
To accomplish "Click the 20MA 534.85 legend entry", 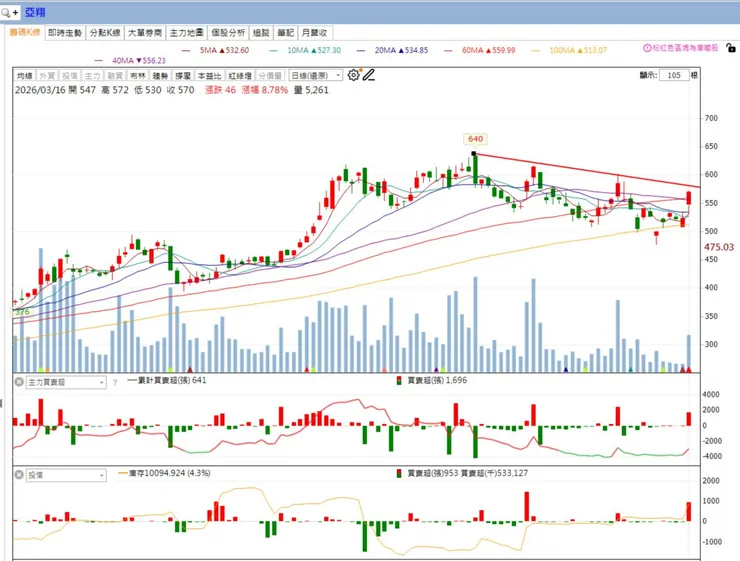I will [x=393, y=50].
